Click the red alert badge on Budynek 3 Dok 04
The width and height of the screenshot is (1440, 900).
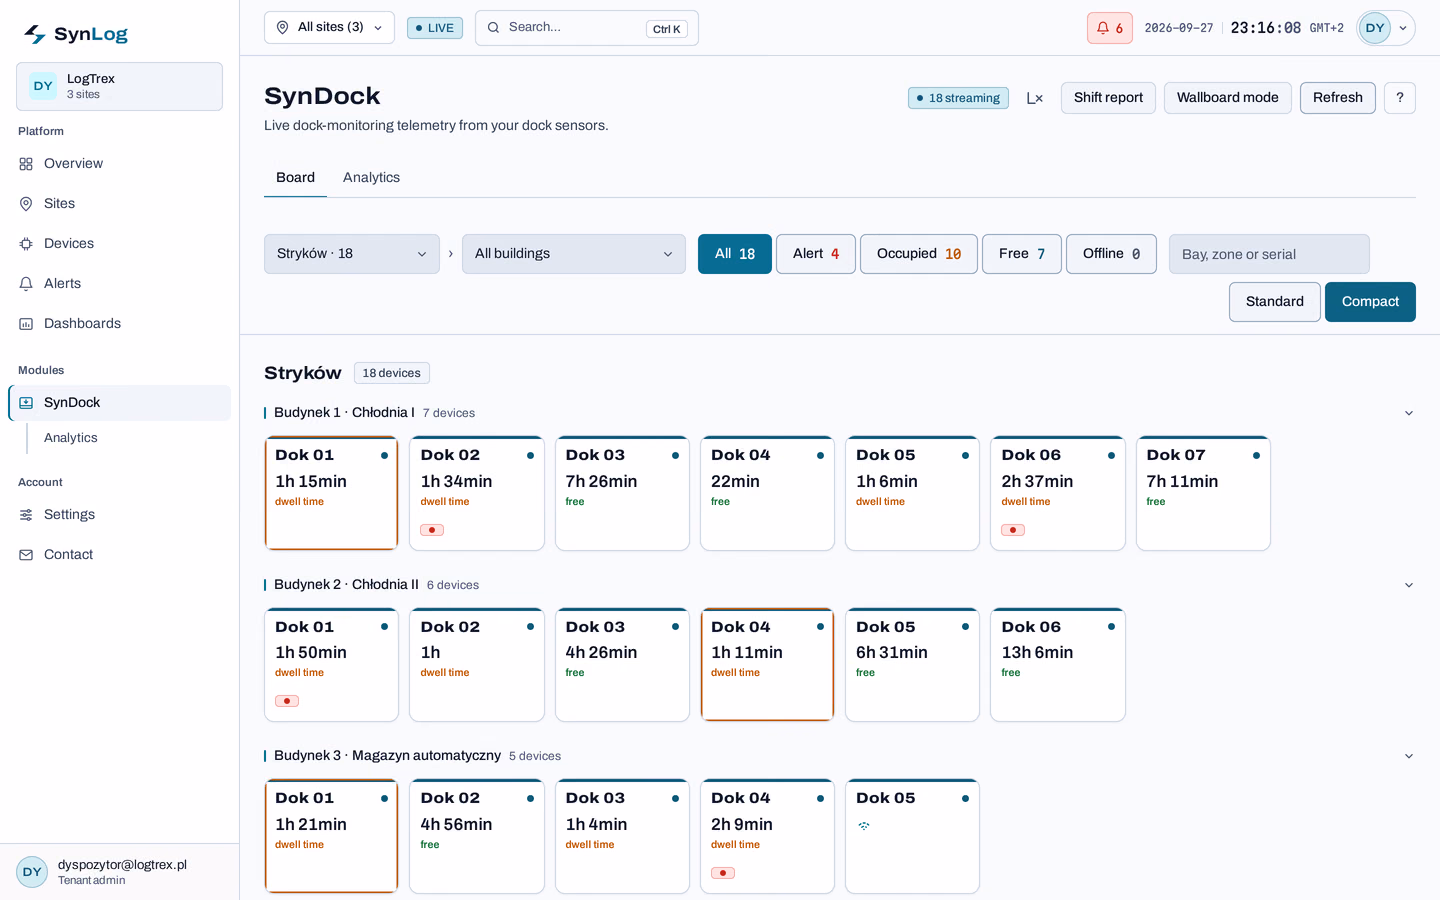coord(723,873)
